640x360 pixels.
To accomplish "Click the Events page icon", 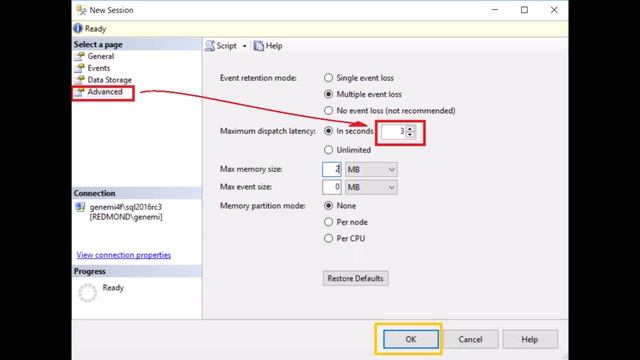I will tap(80, 68).
